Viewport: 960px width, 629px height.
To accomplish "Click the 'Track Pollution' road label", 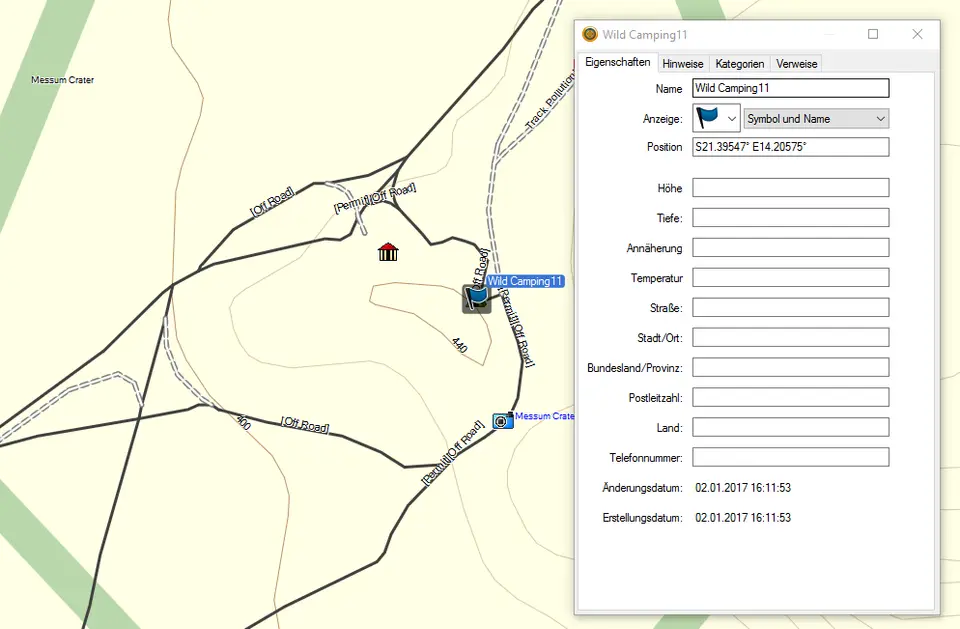I will coord(551,102).
